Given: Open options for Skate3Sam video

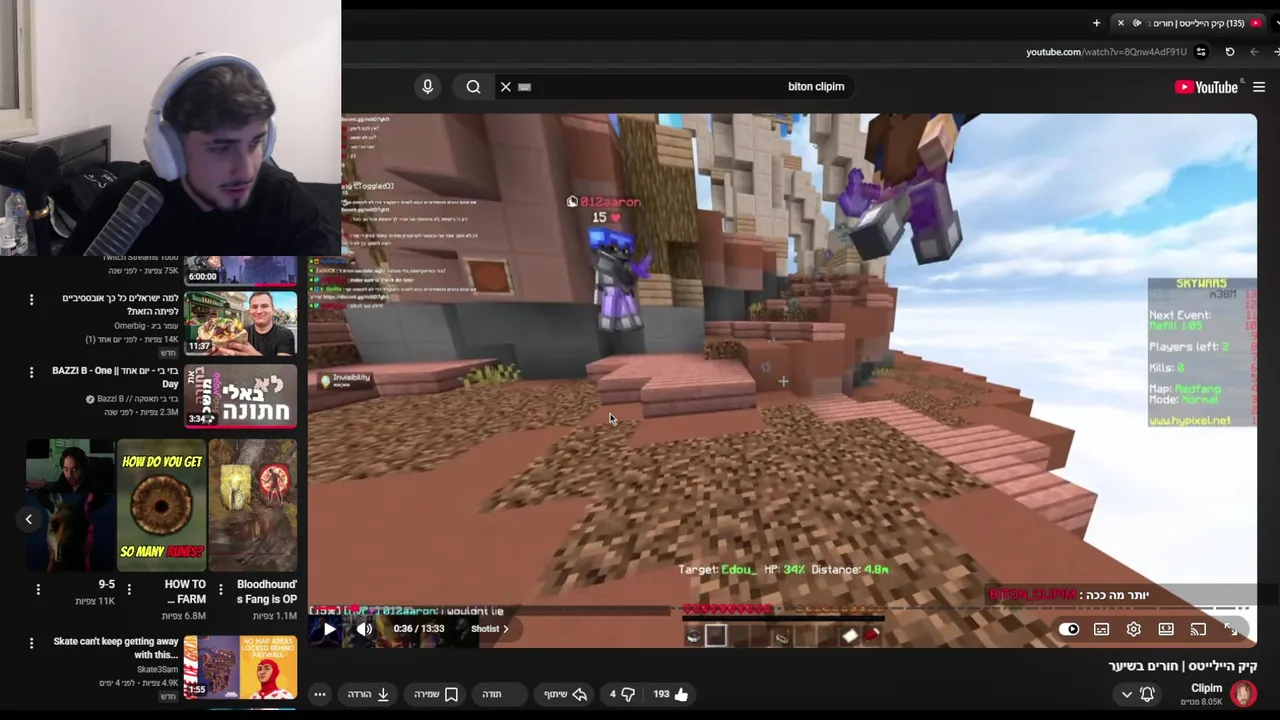Looking at the screenshot, I should (31, 643).
